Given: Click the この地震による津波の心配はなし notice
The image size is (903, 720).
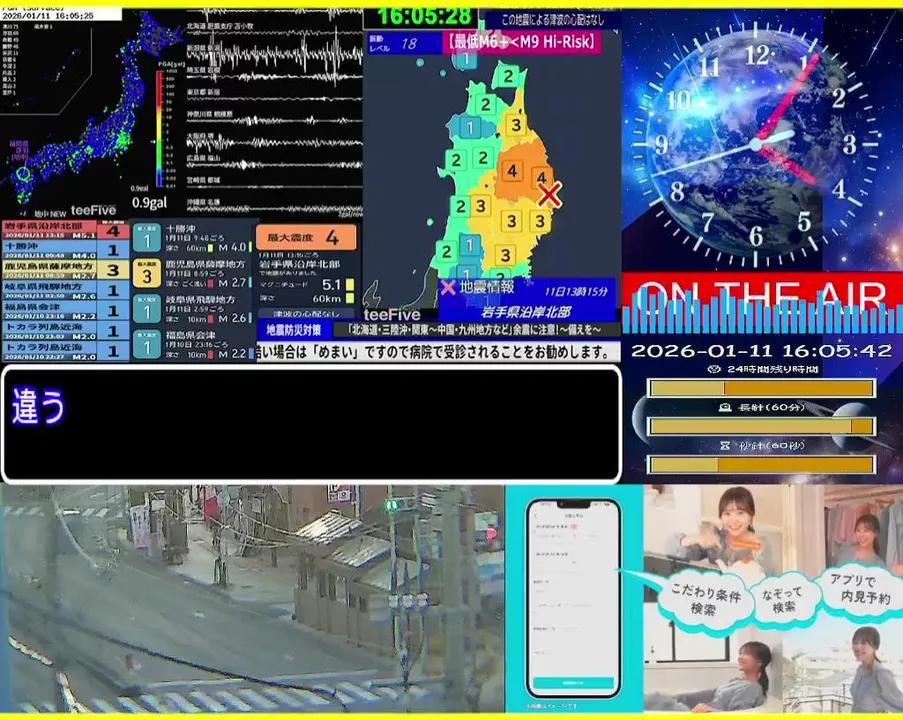Looking at the screenshot, I should [x=552, y=20].
